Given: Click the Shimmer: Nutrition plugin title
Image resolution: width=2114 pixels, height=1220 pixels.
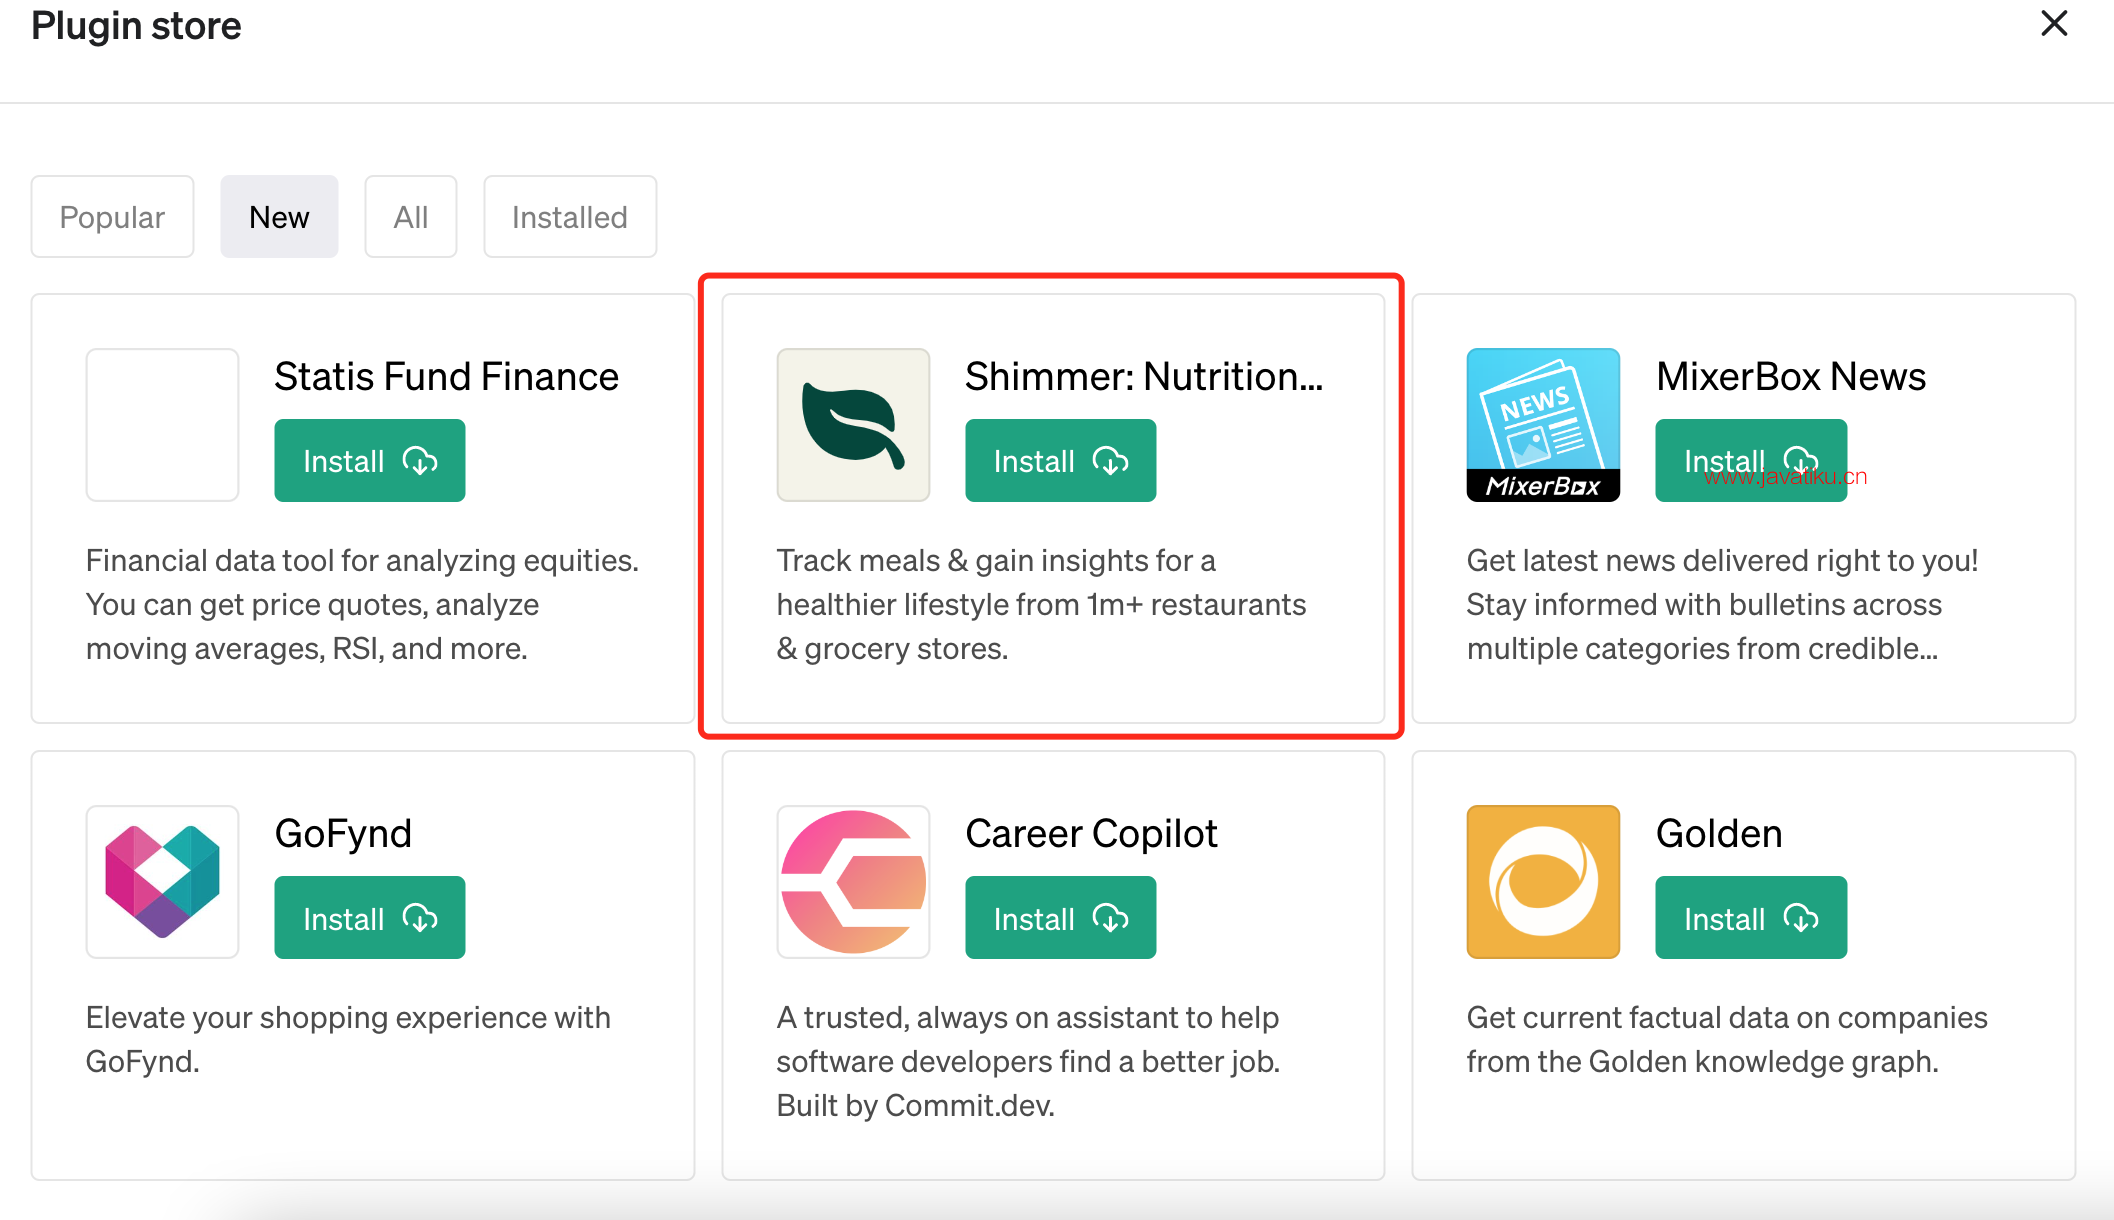Looking at the screenshot, I should tap(1144, 377).
